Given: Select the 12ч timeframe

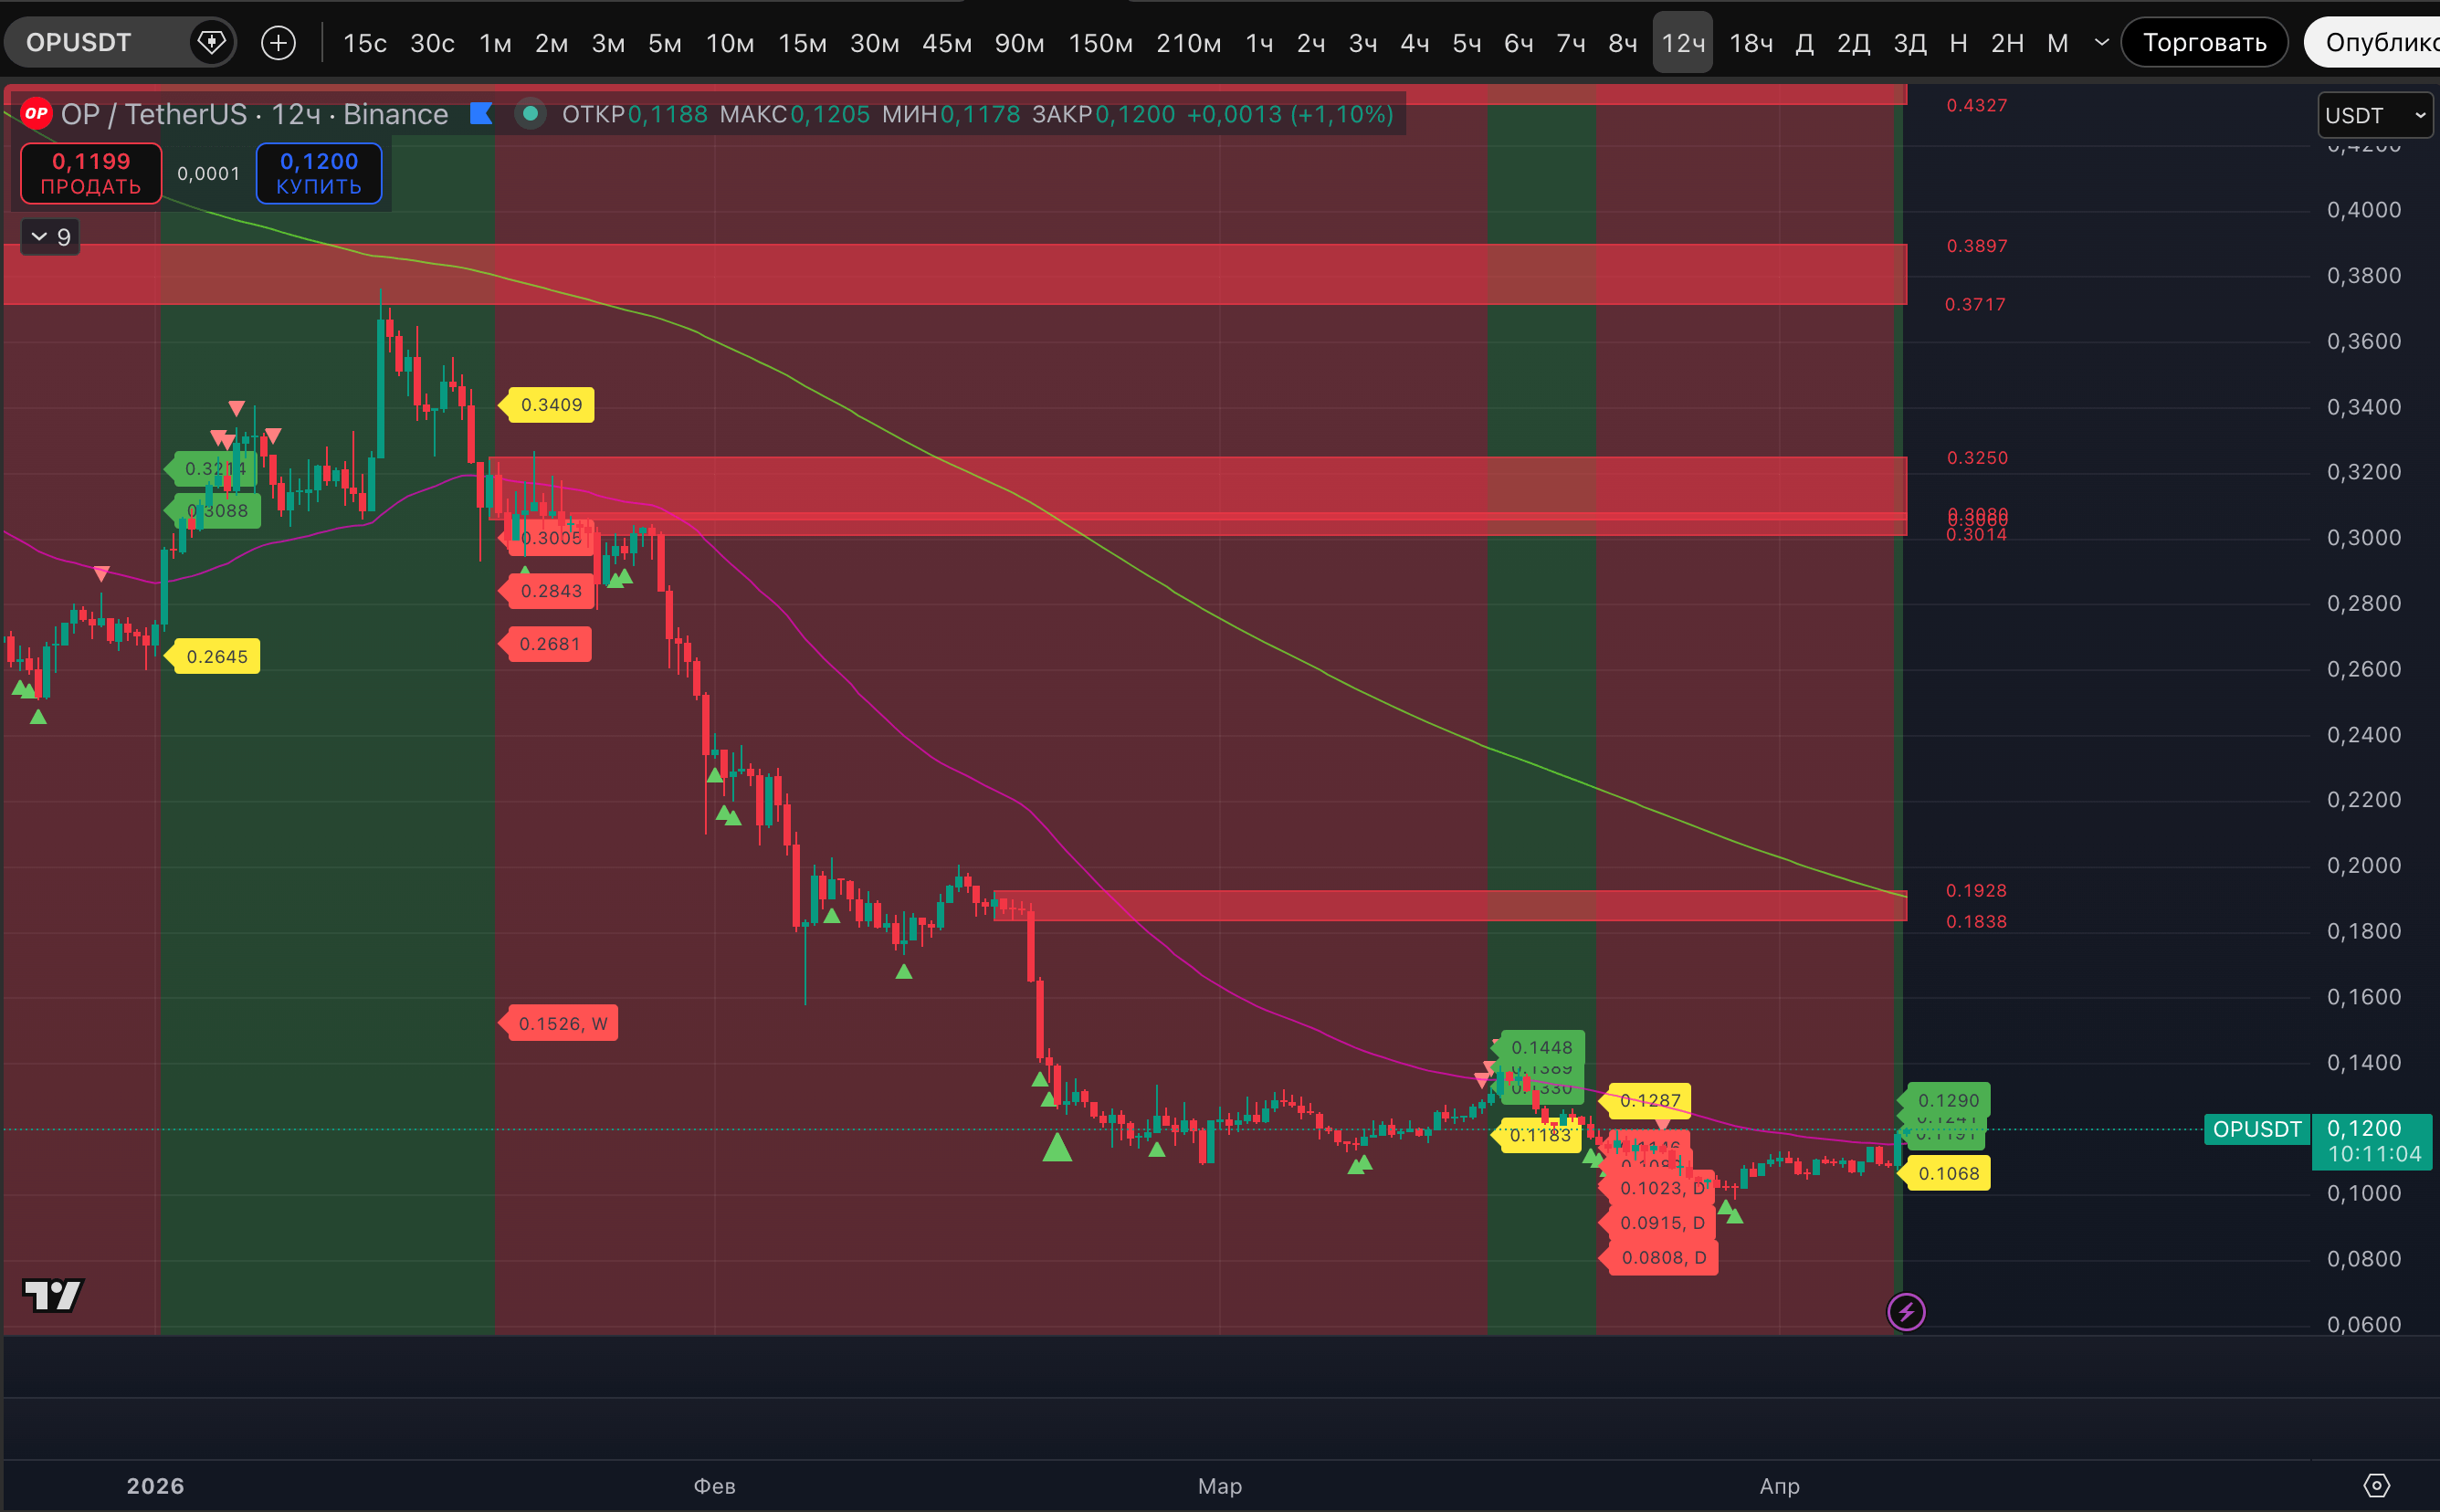Looking at the screenshot, I should click(1682, 43).
